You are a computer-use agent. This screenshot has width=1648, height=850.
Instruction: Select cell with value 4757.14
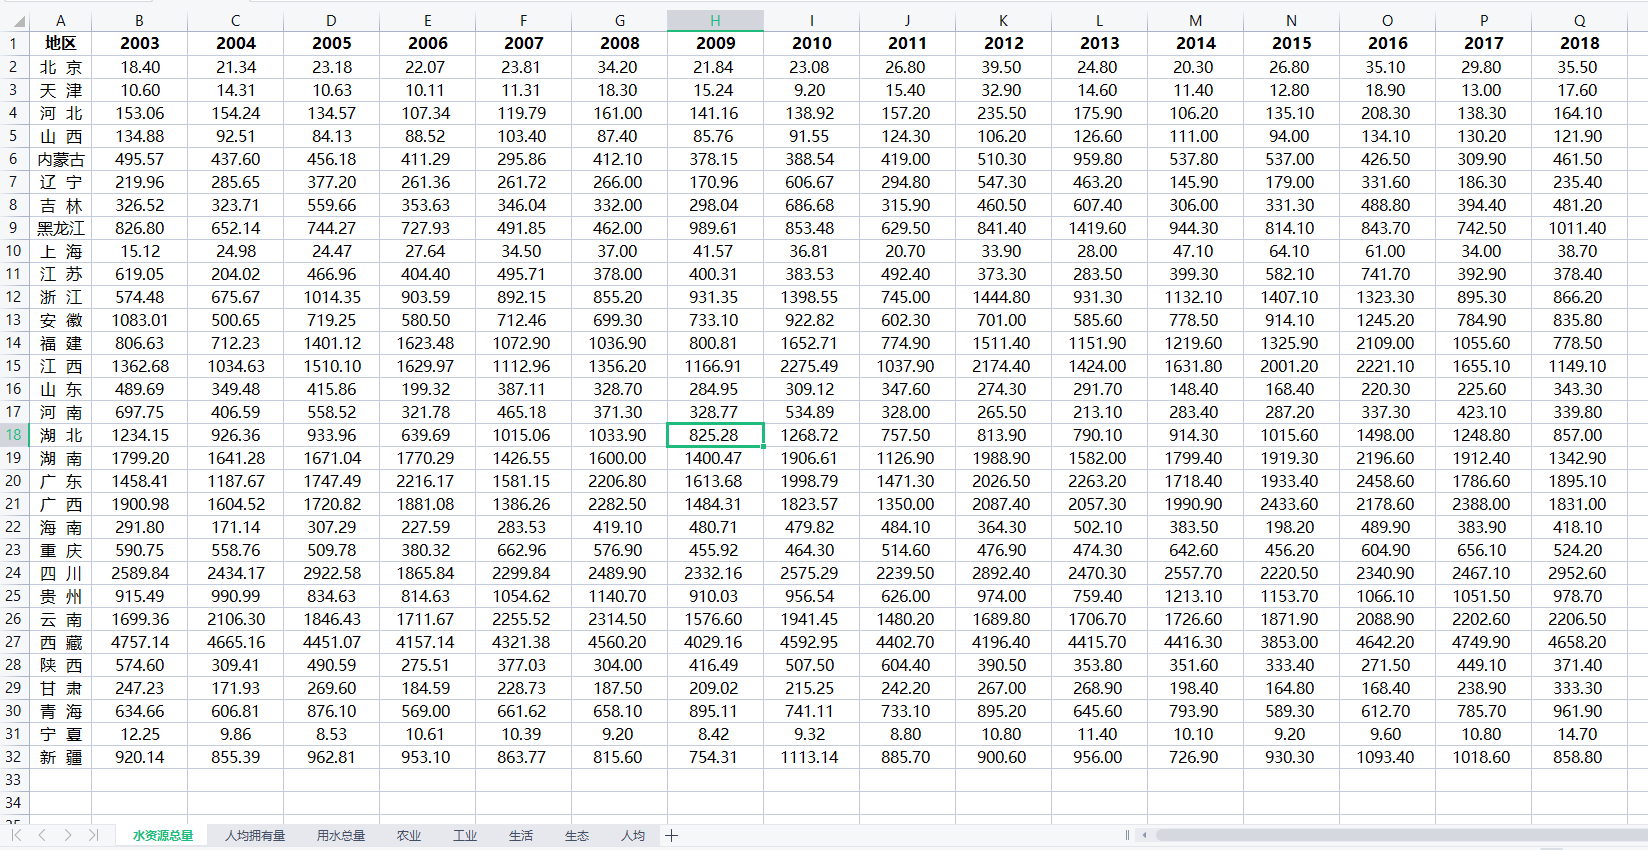[140, 642]
